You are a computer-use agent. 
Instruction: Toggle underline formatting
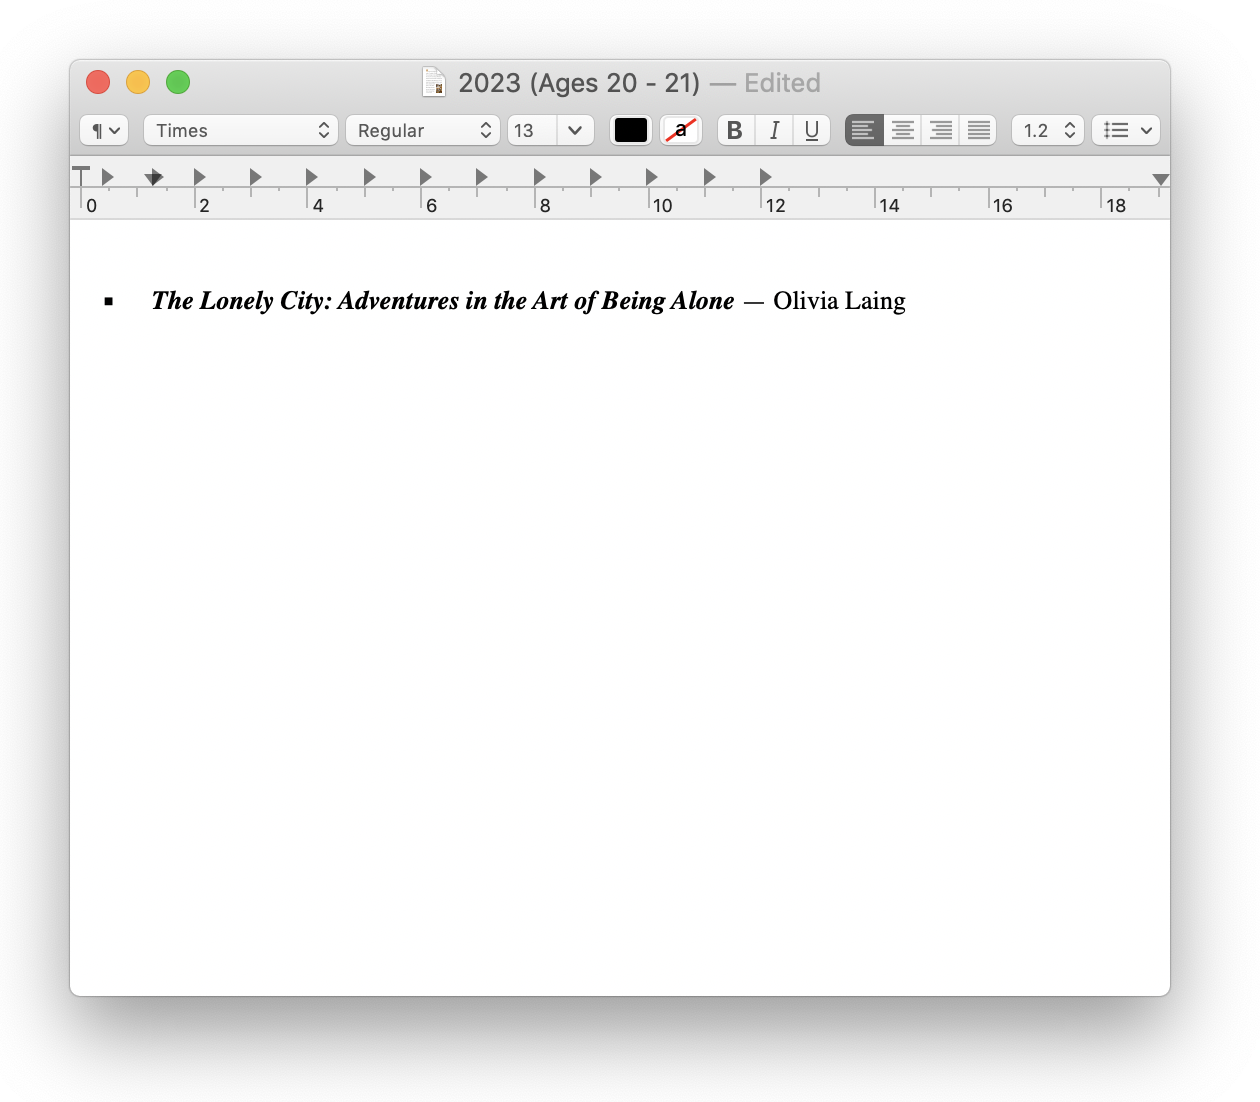pos(811,131)
